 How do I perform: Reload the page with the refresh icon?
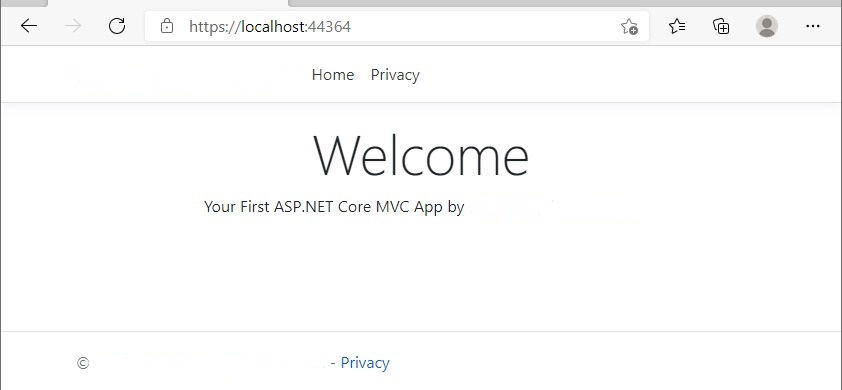pyautogui.click(x=117, y=26)
